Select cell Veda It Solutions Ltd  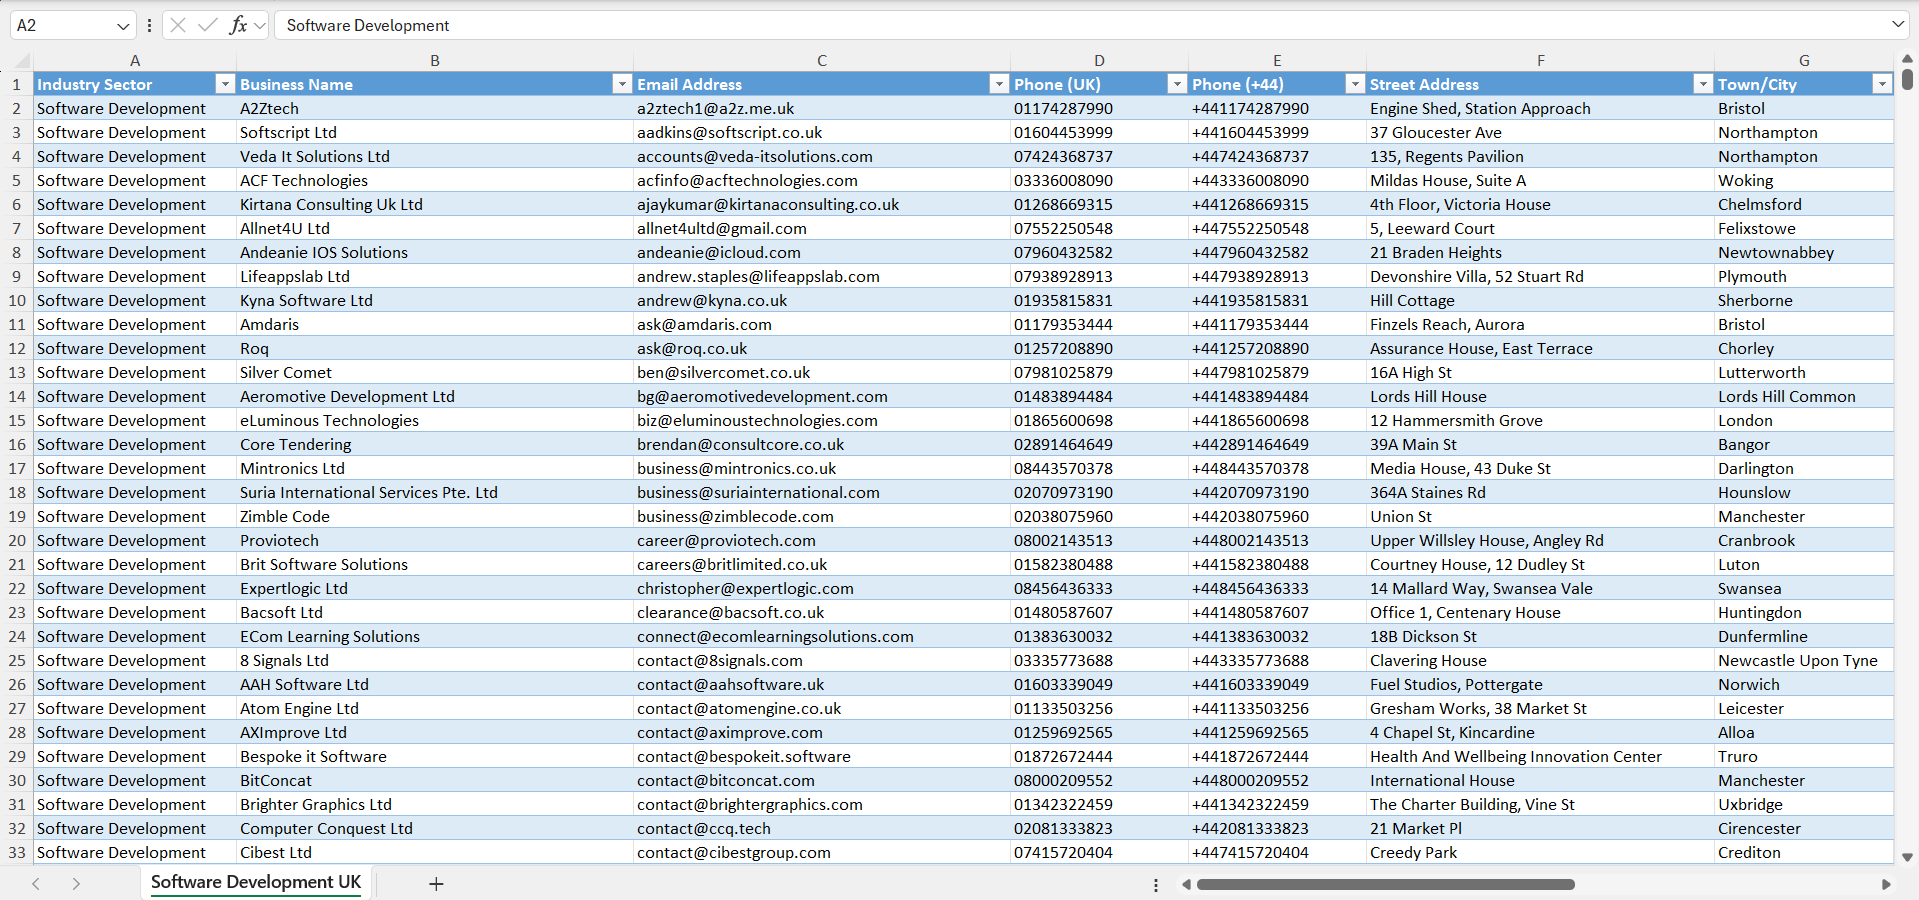434,156
